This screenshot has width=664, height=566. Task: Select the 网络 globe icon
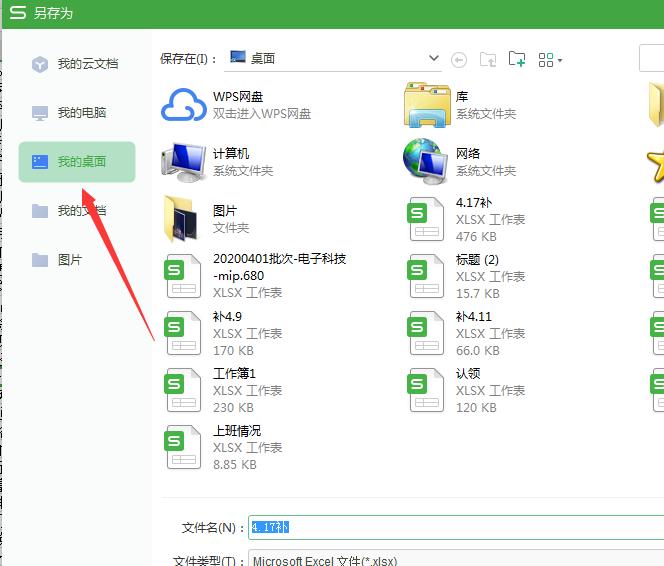(x=426, y=162)
